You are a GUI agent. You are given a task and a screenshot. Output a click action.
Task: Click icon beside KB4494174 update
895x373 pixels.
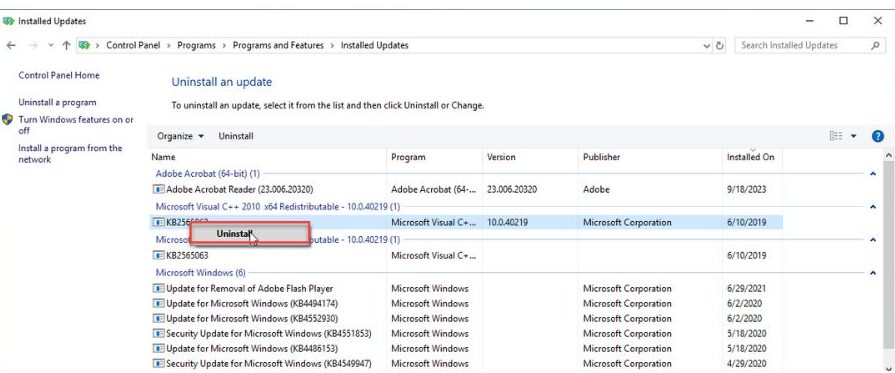point(159,303)
